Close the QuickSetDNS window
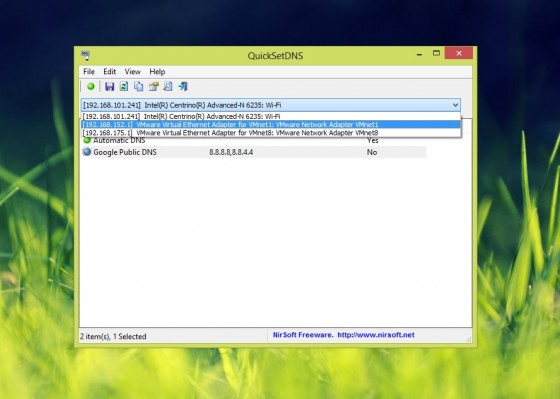This screenshot has height=399, width=560. tap(459, 53)
